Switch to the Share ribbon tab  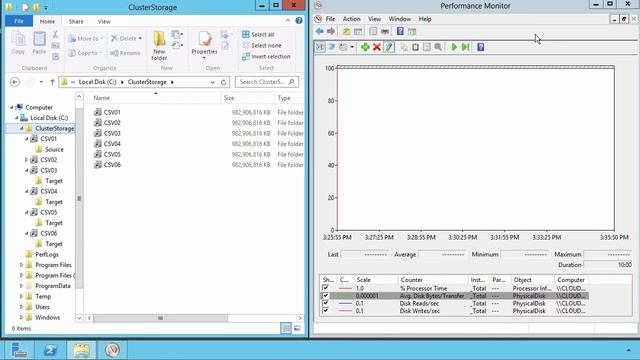point(76,21)
